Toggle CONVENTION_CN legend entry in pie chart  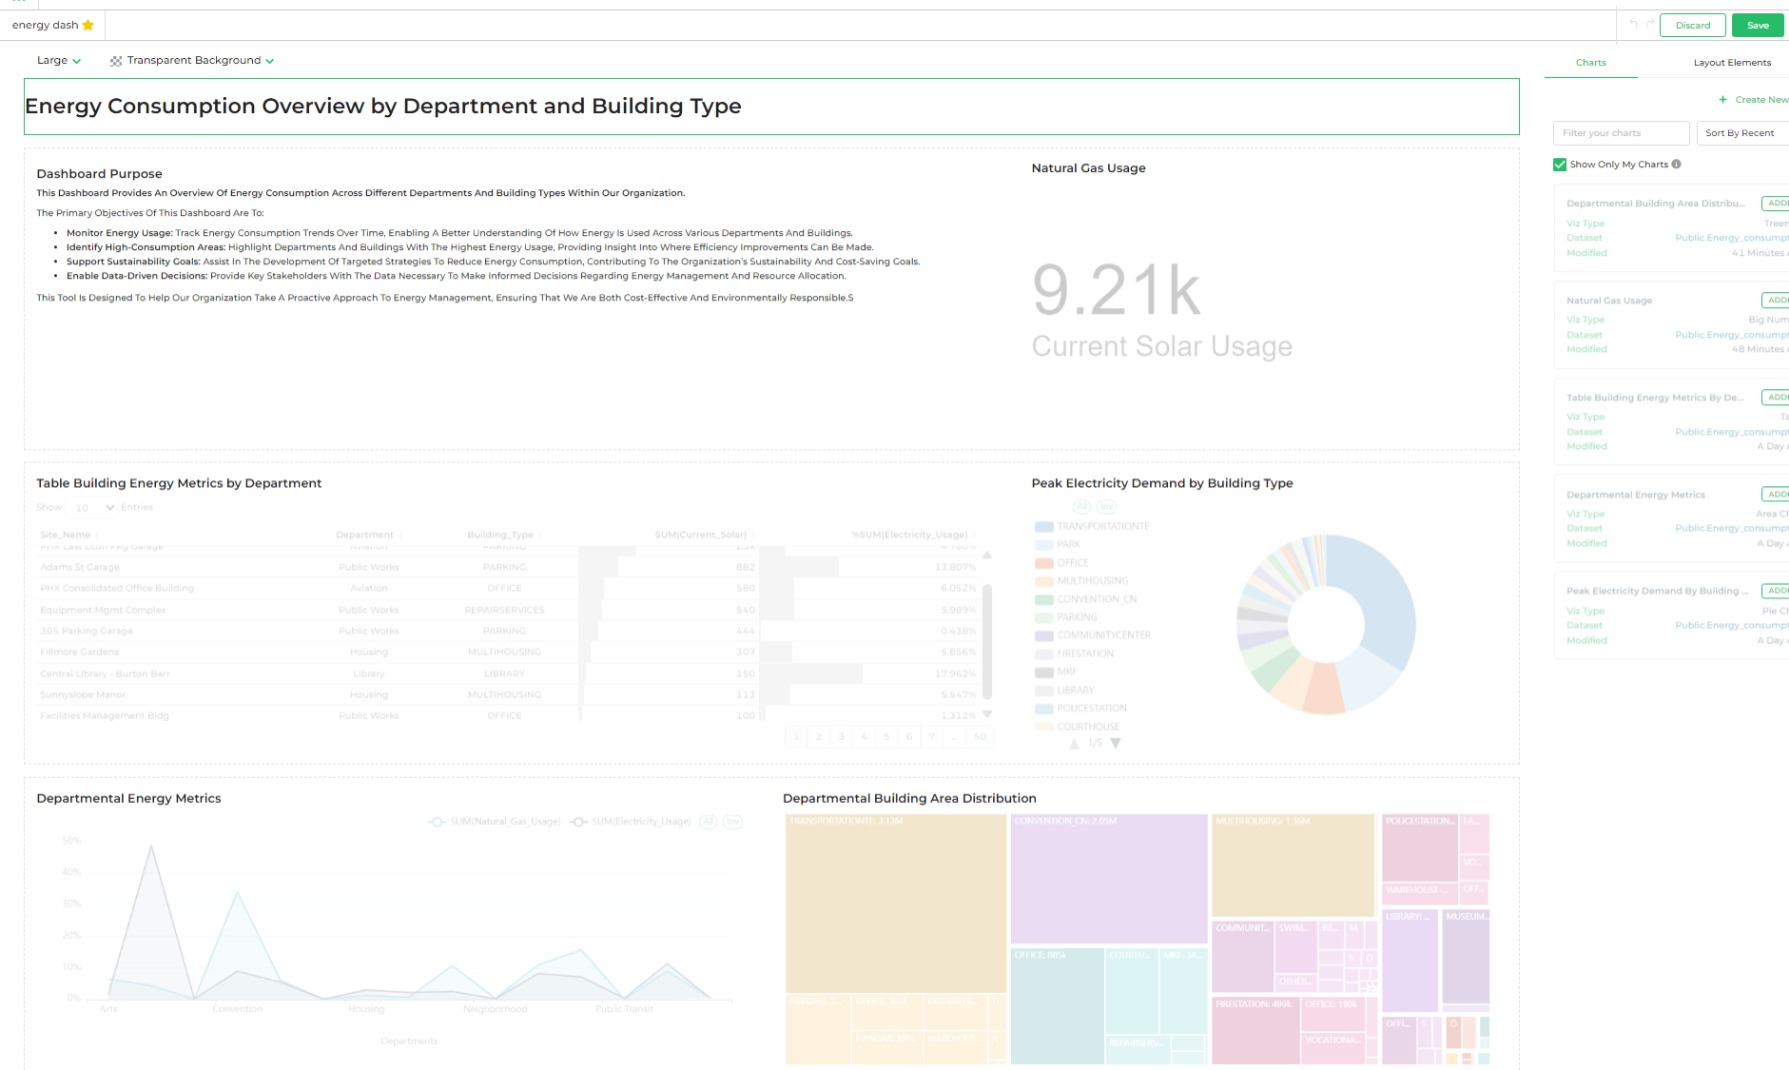1086,599
